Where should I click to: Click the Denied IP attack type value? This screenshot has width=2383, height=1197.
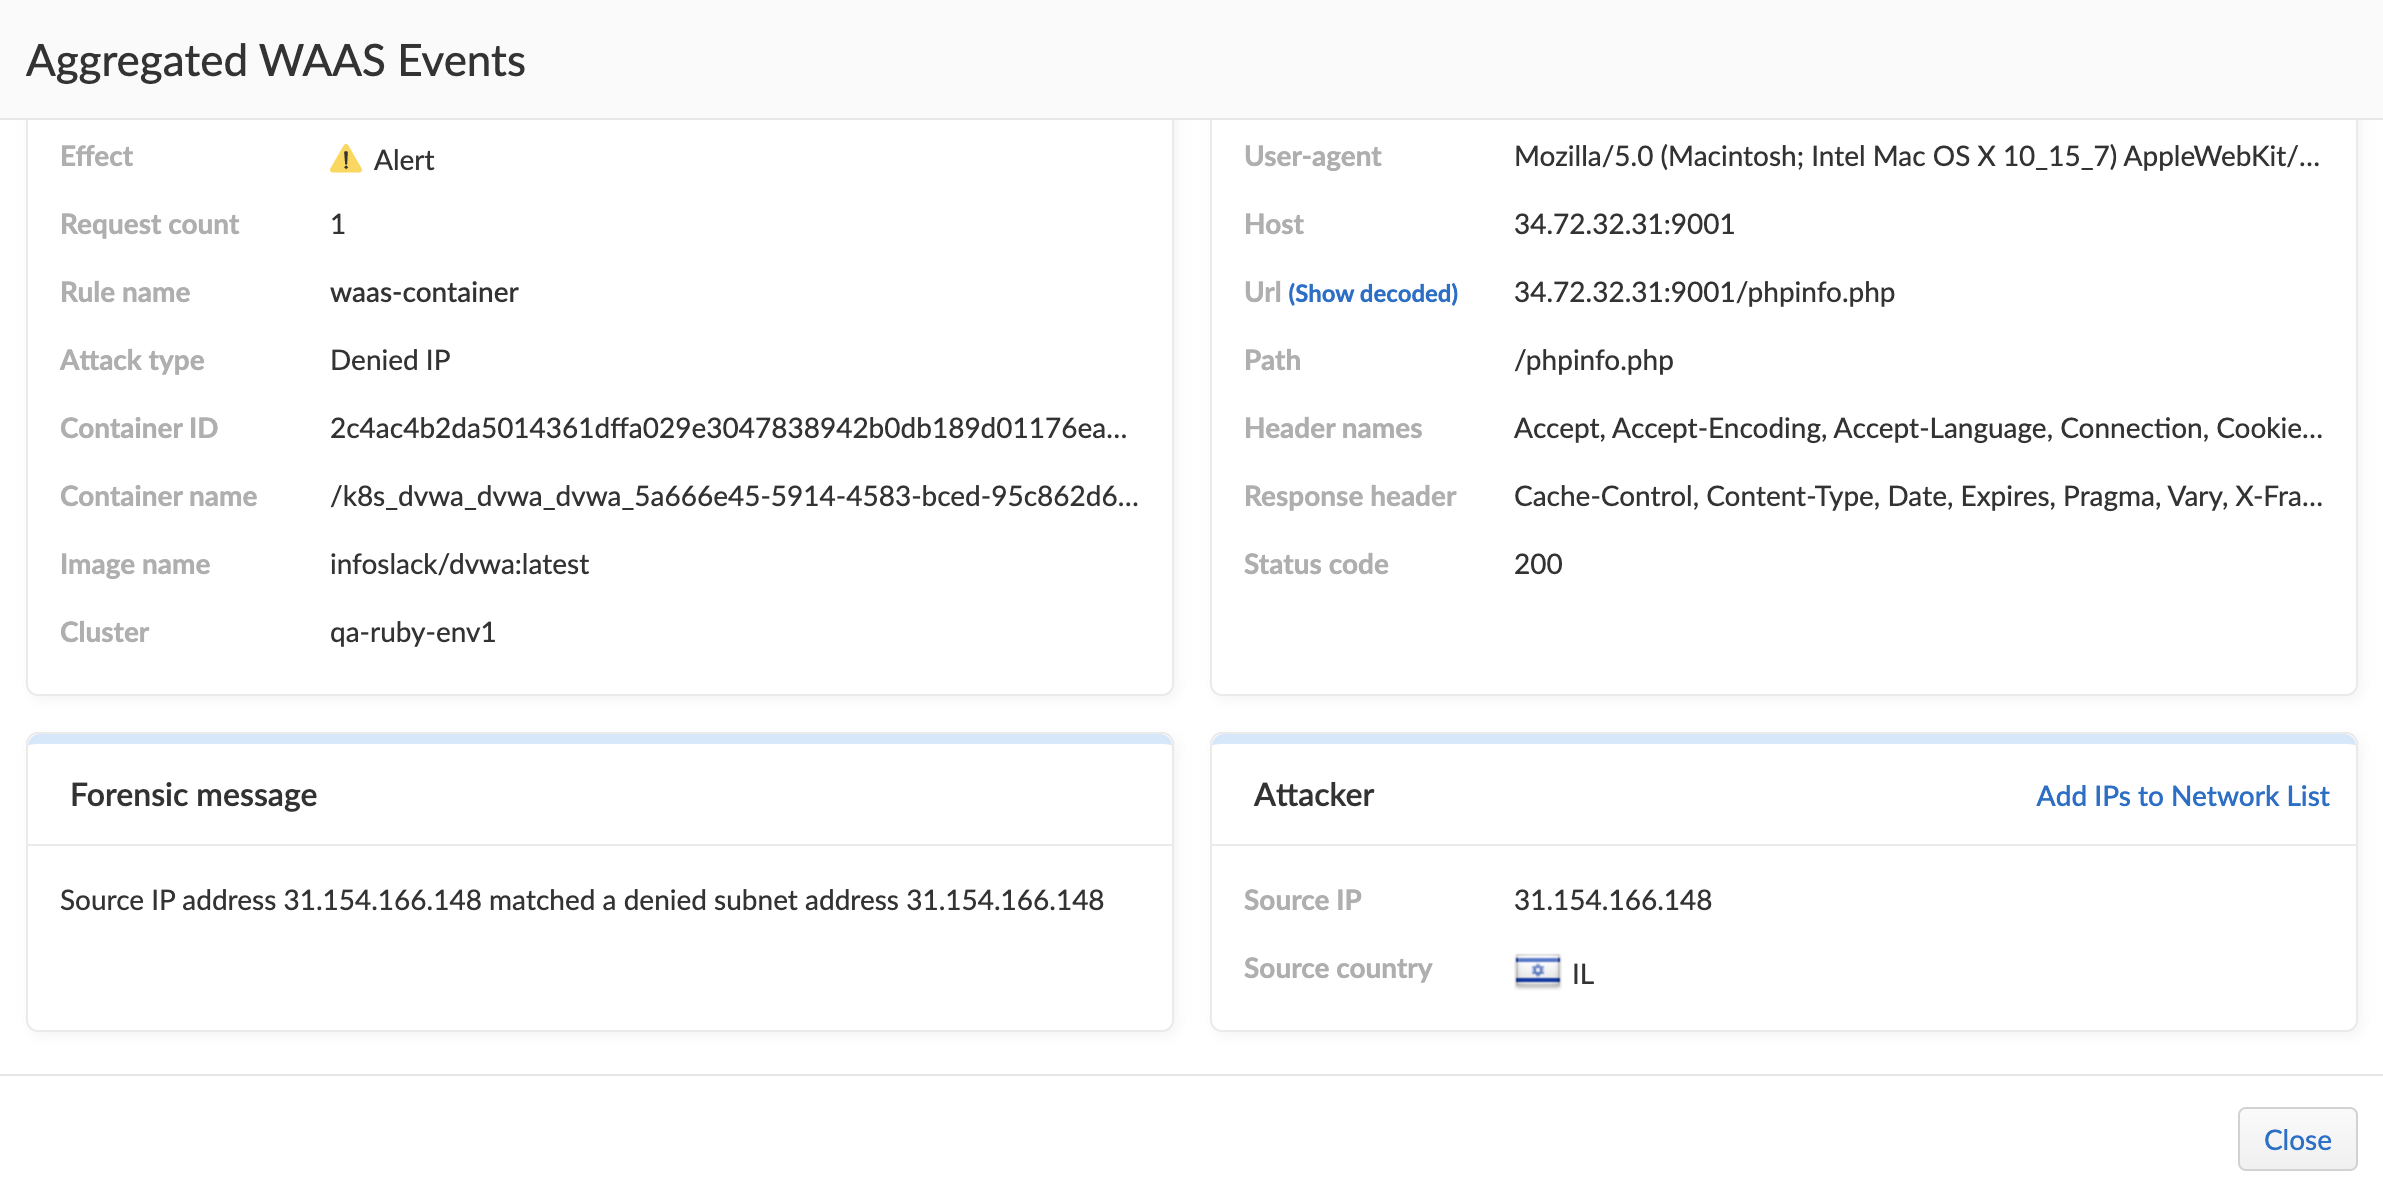pos(390,360)
